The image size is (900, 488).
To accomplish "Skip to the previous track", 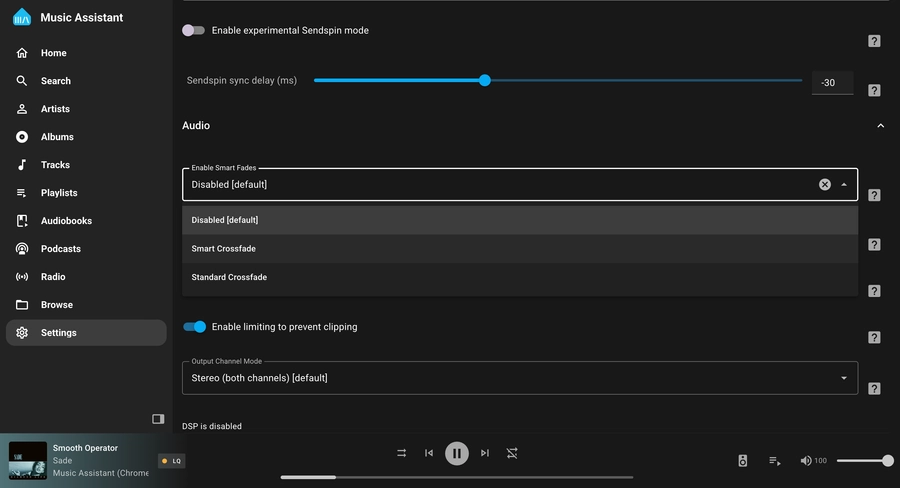I will click(429, 453).
